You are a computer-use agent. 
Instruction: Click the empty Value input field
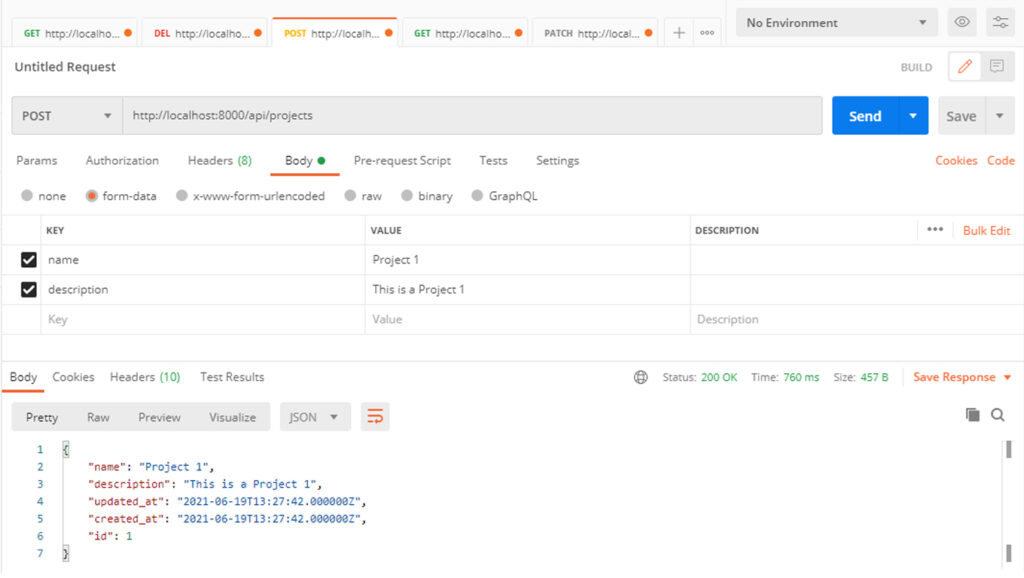coord(528,319)
